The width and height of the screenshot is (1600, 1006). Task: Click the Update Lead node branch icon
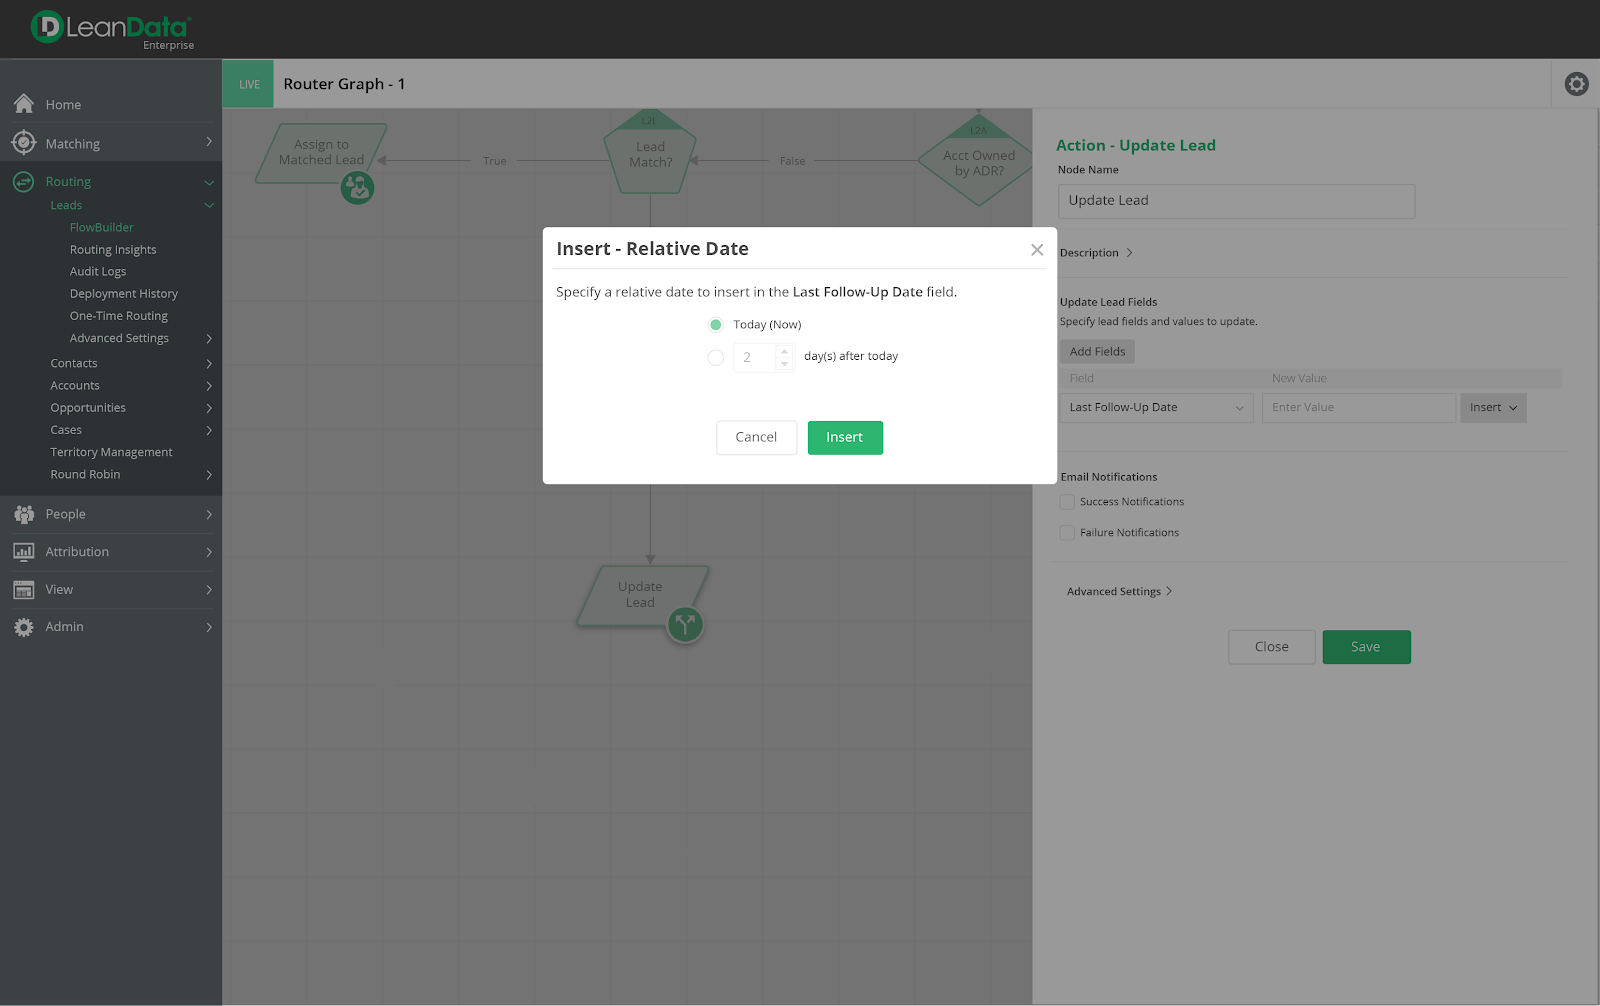pyautogui.click(x=685, y=625)
